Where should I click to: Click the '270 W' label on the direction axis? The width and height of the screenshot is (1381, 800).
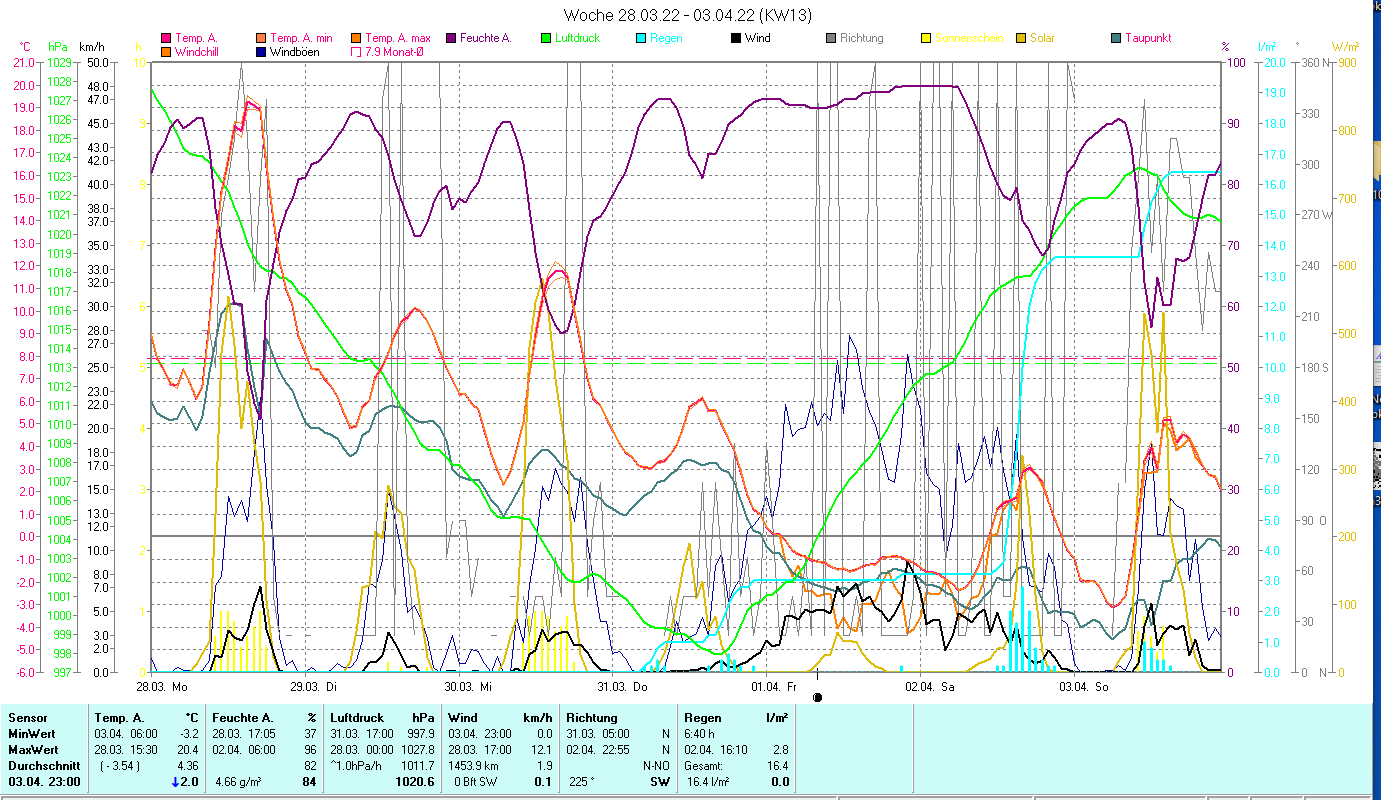[1315, 214]
